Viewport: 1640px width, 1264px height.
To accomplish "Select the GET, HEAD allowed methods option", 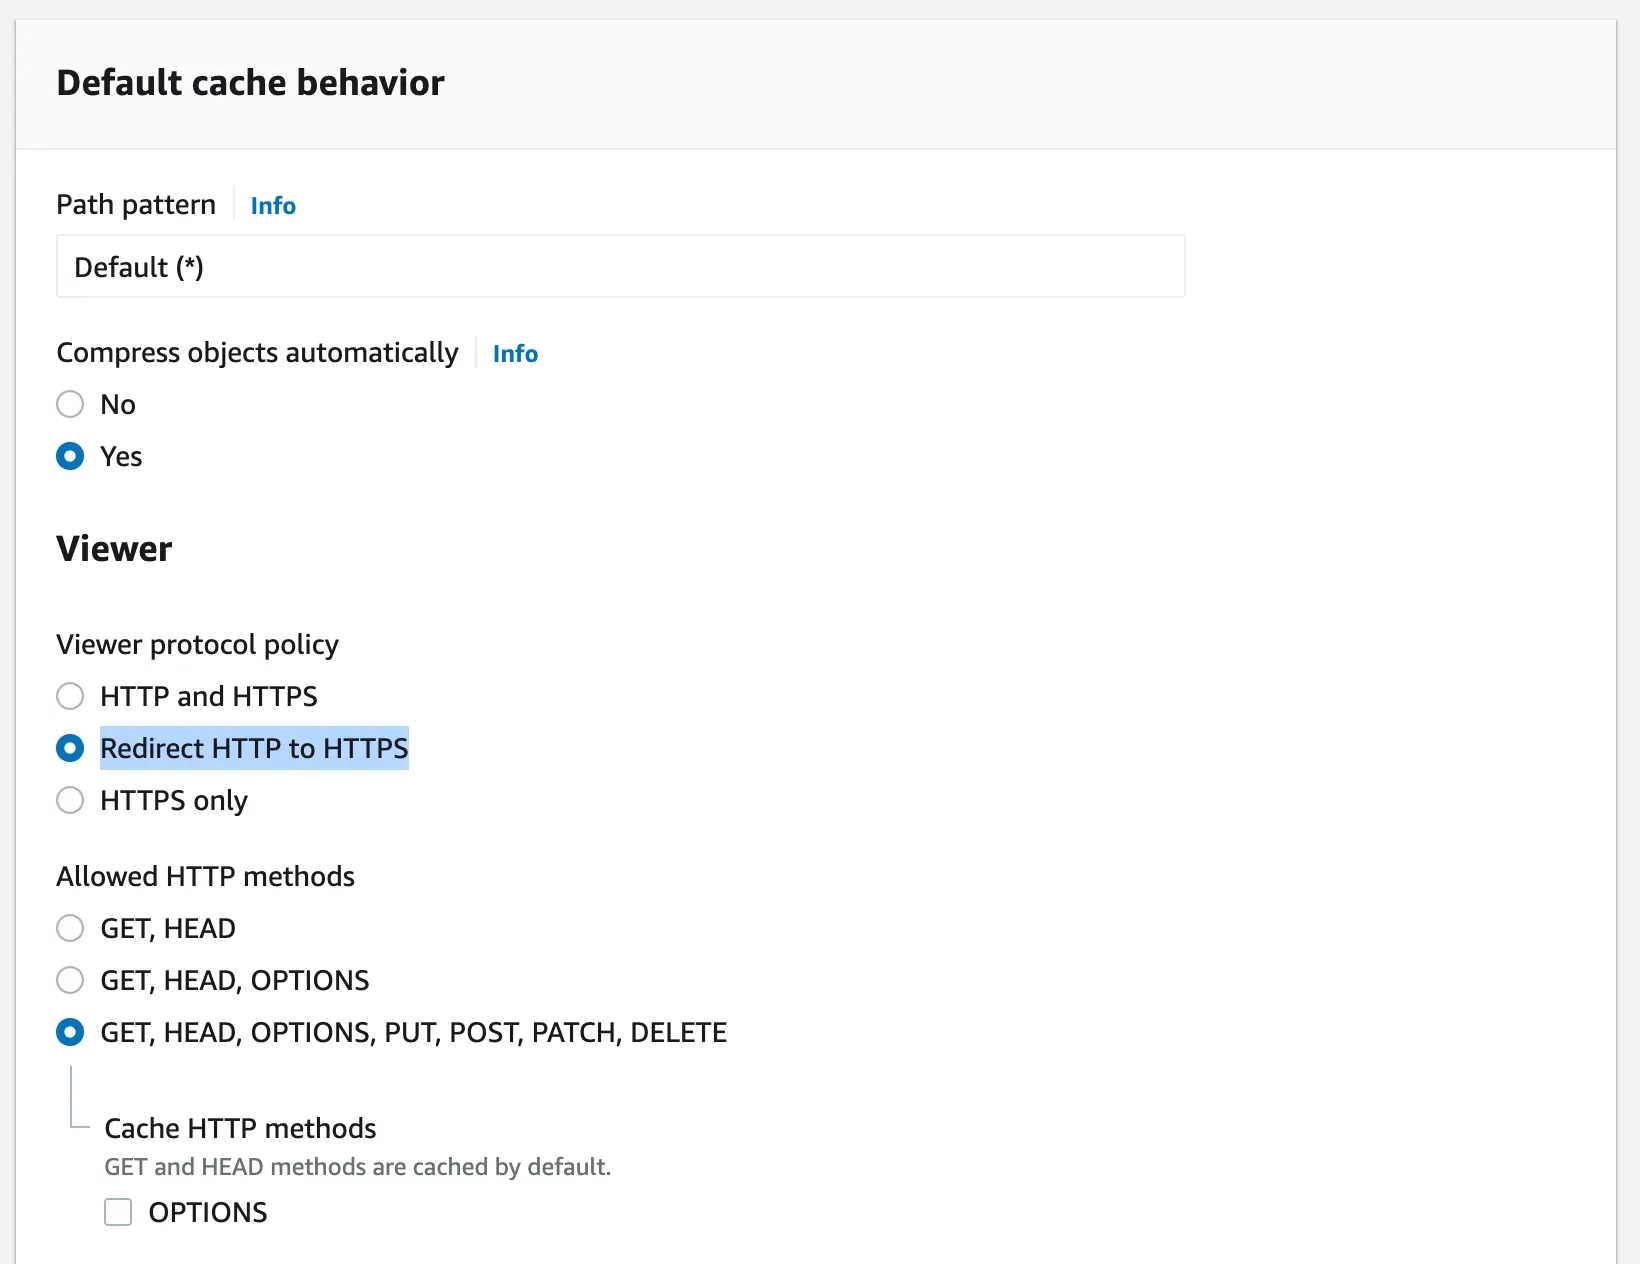I will tap(70, 928).
